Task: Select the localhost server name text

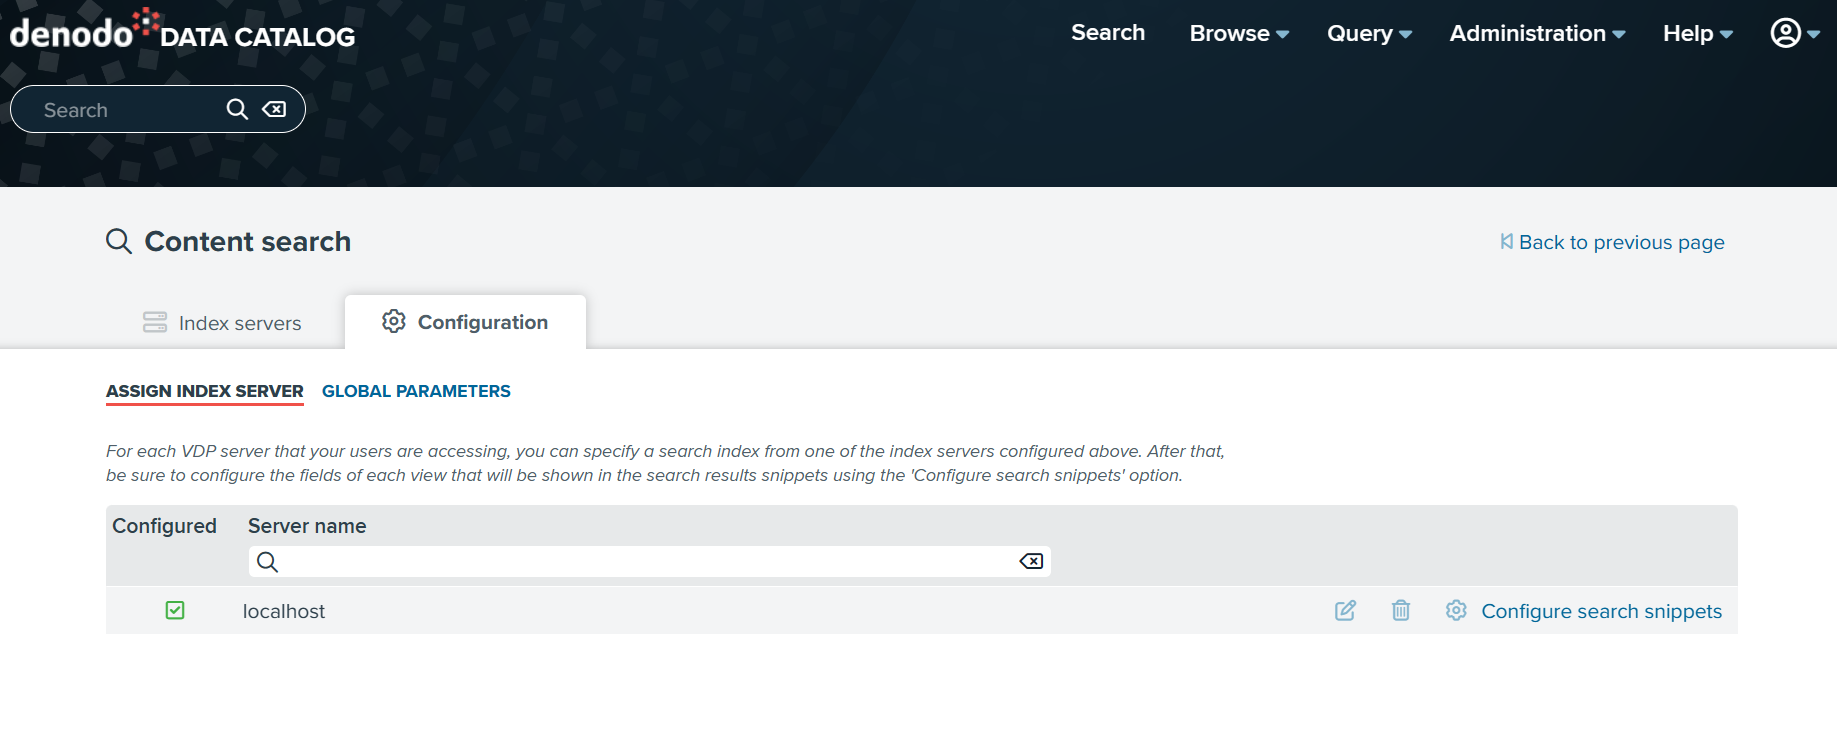Action: click(x=284, y=611)
